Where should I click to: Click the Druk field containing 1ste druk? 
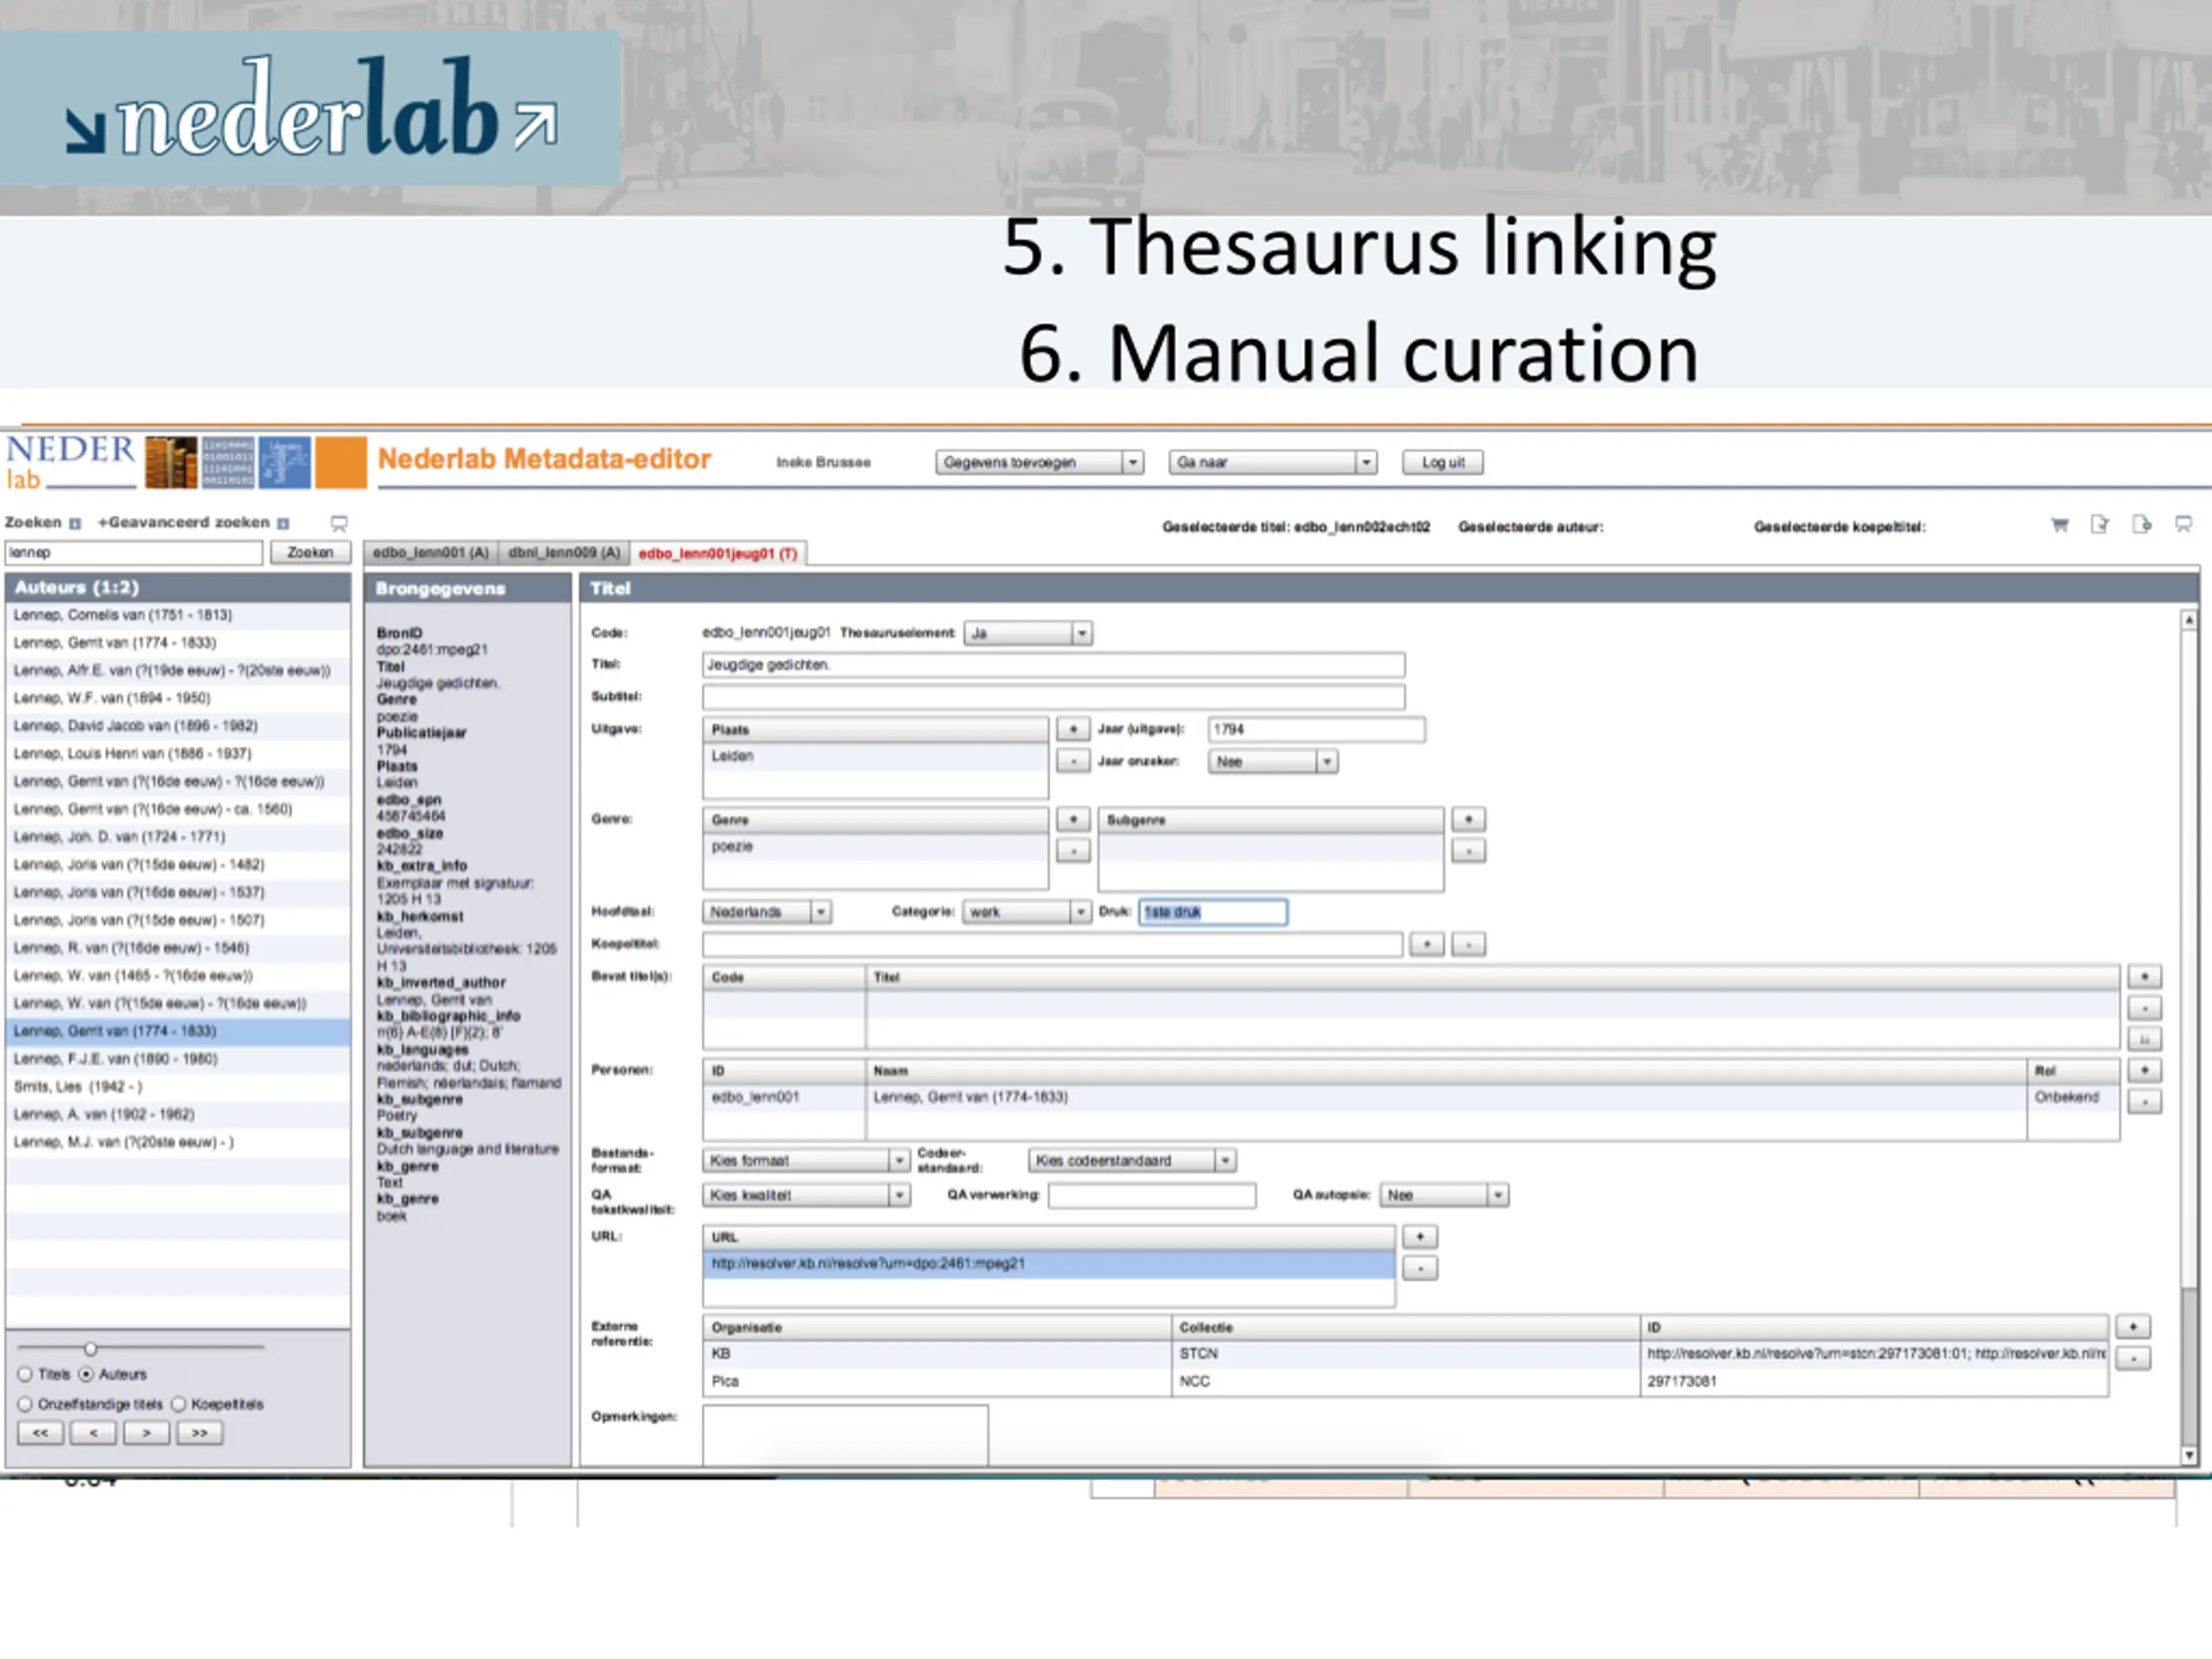1212,911
